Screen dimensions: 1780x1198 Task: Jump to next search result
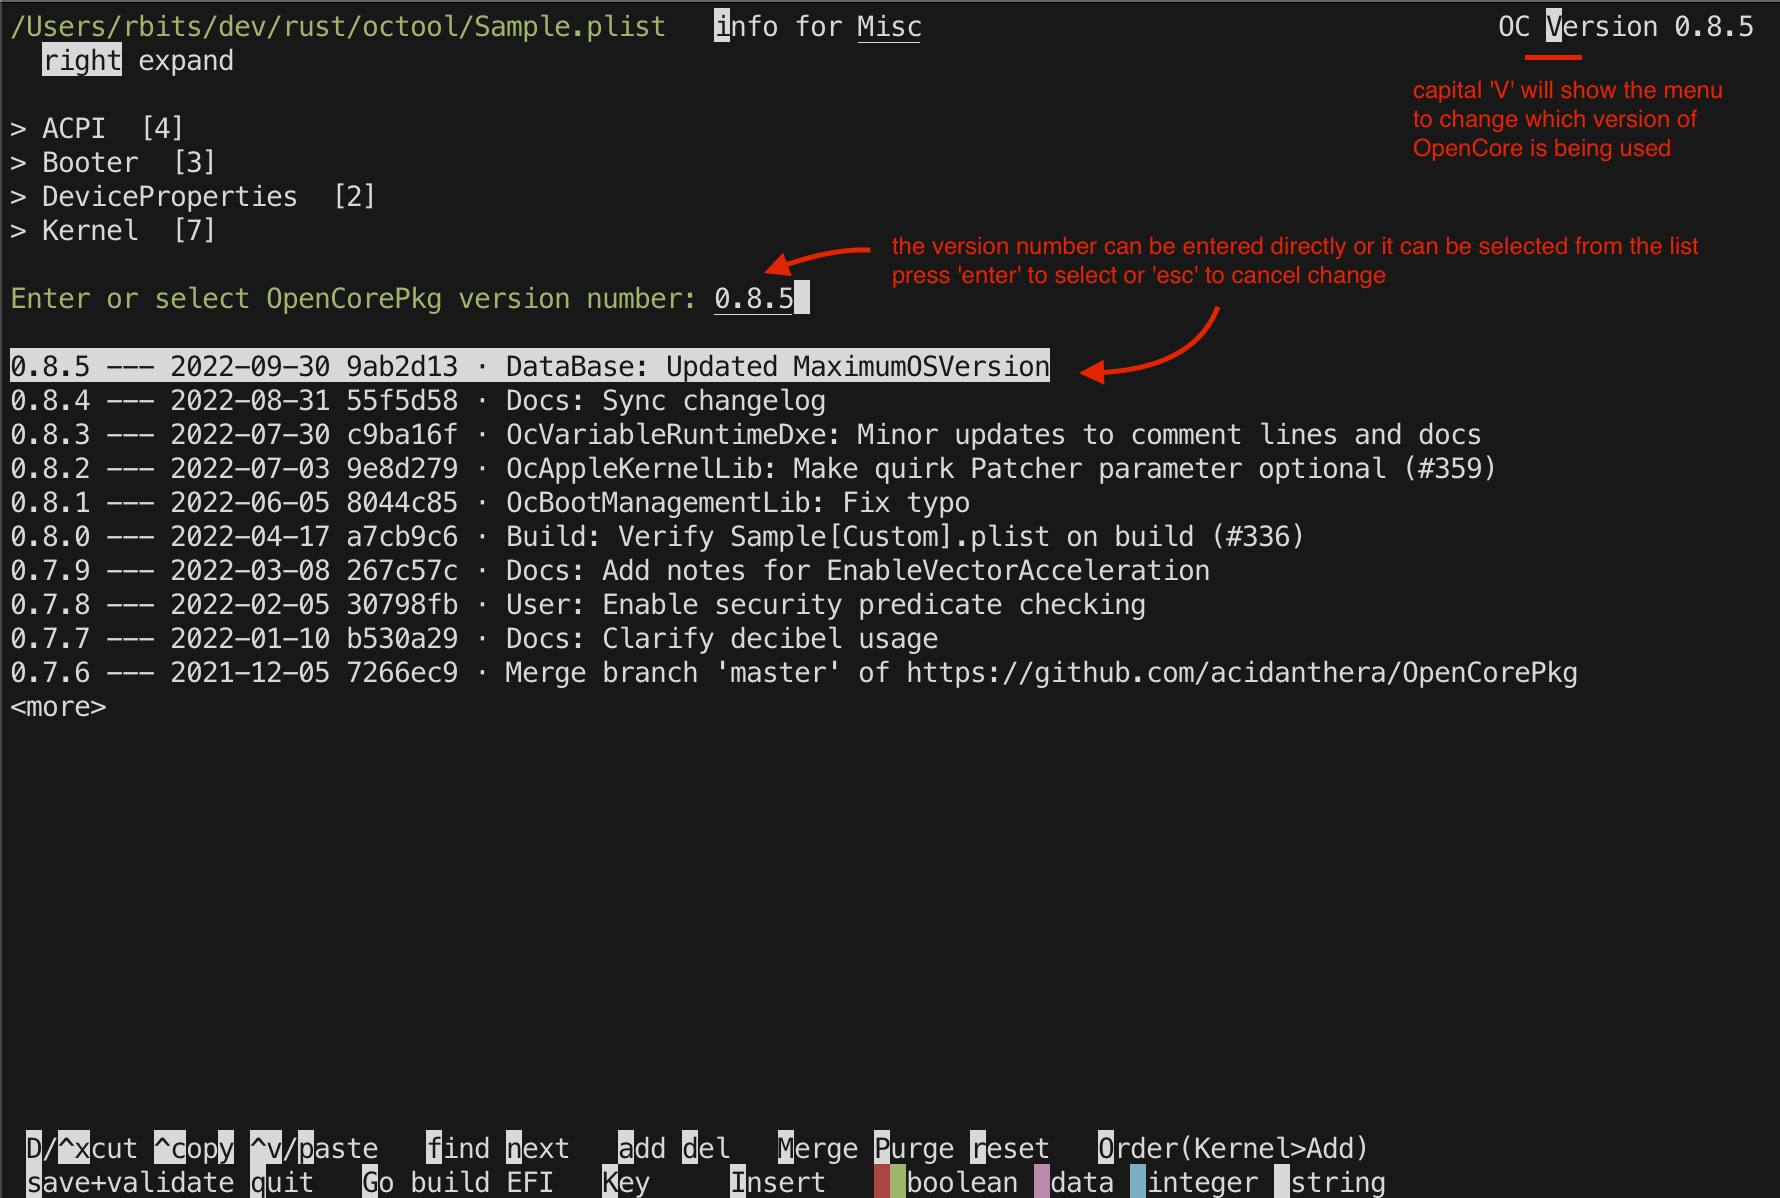538,1147
